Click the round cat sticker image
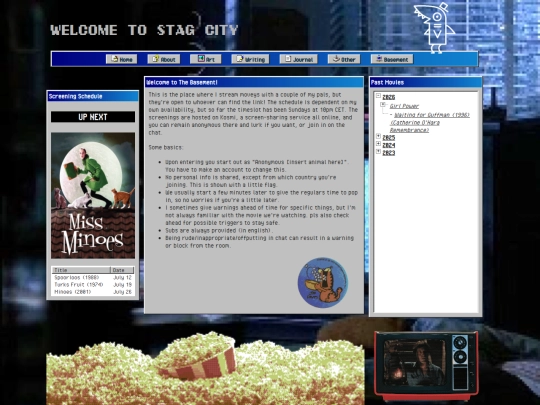Image resolution: width=540 pixels, height=405 pixels. pyautogui.click(x=323, y=282)
